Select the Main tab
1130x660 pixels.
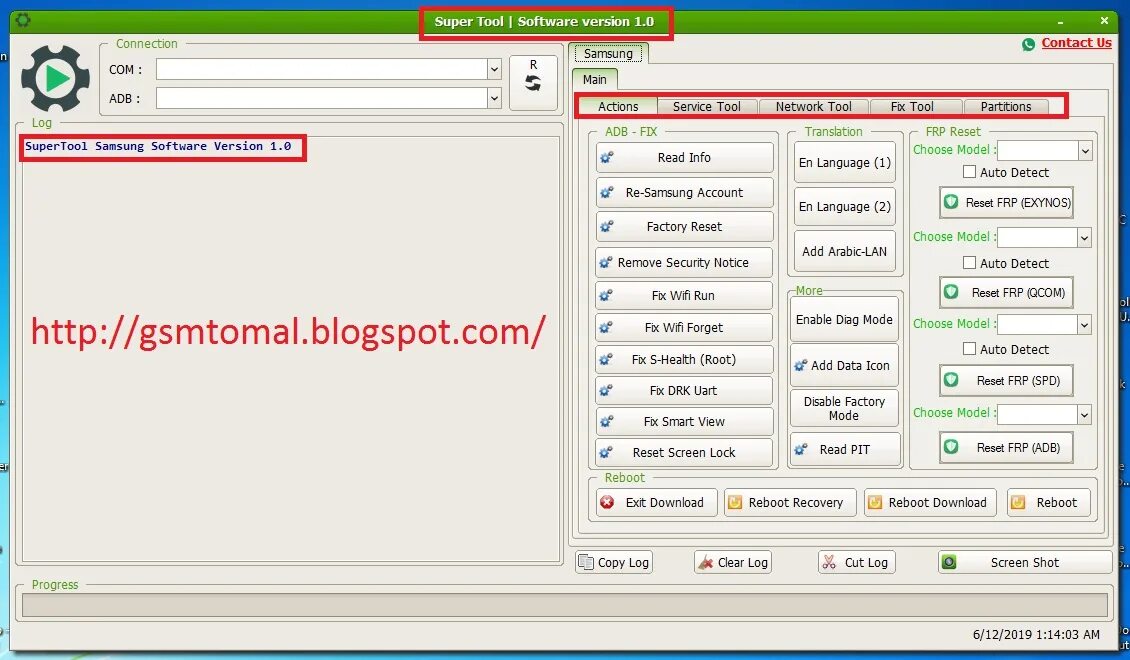(595, 79)
